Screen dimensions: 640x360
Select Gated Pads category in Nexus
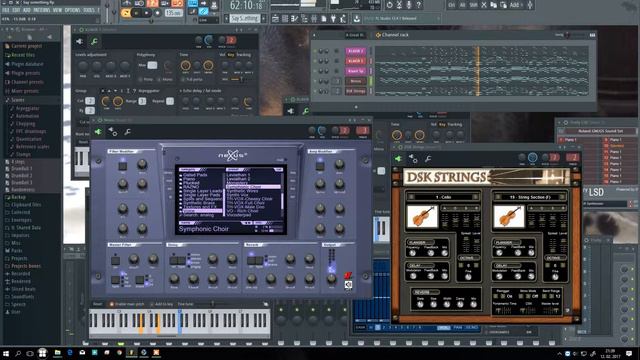click(x=195, y=175)
